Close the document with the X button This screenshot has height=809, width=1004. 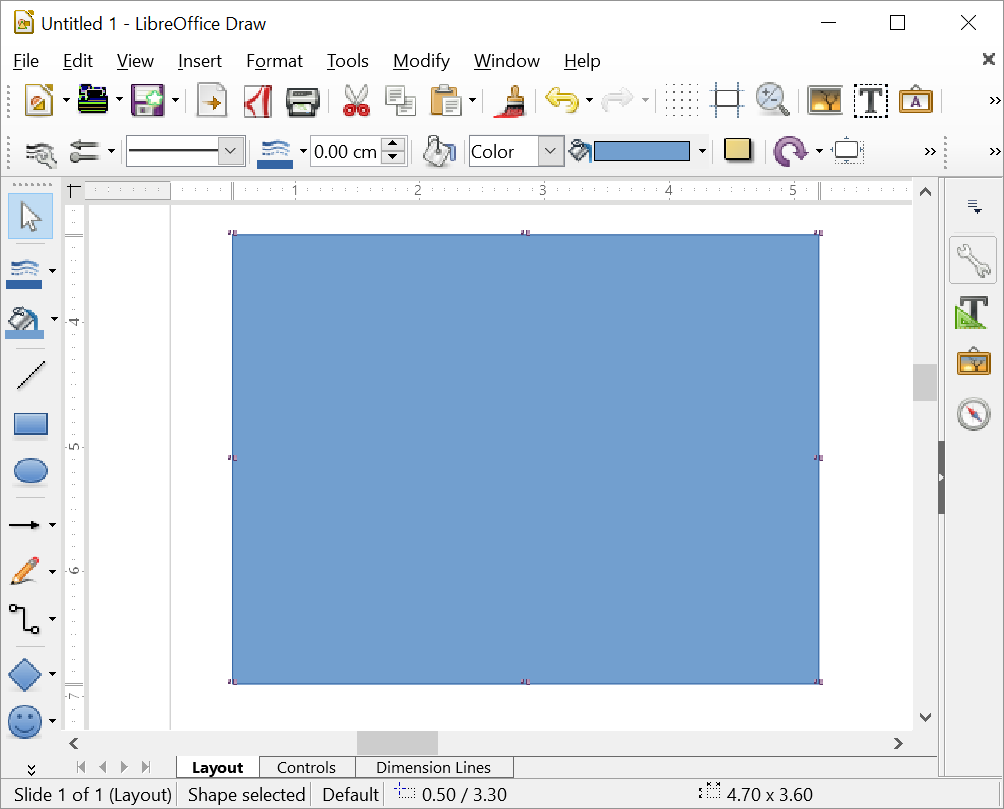(989, 60)
